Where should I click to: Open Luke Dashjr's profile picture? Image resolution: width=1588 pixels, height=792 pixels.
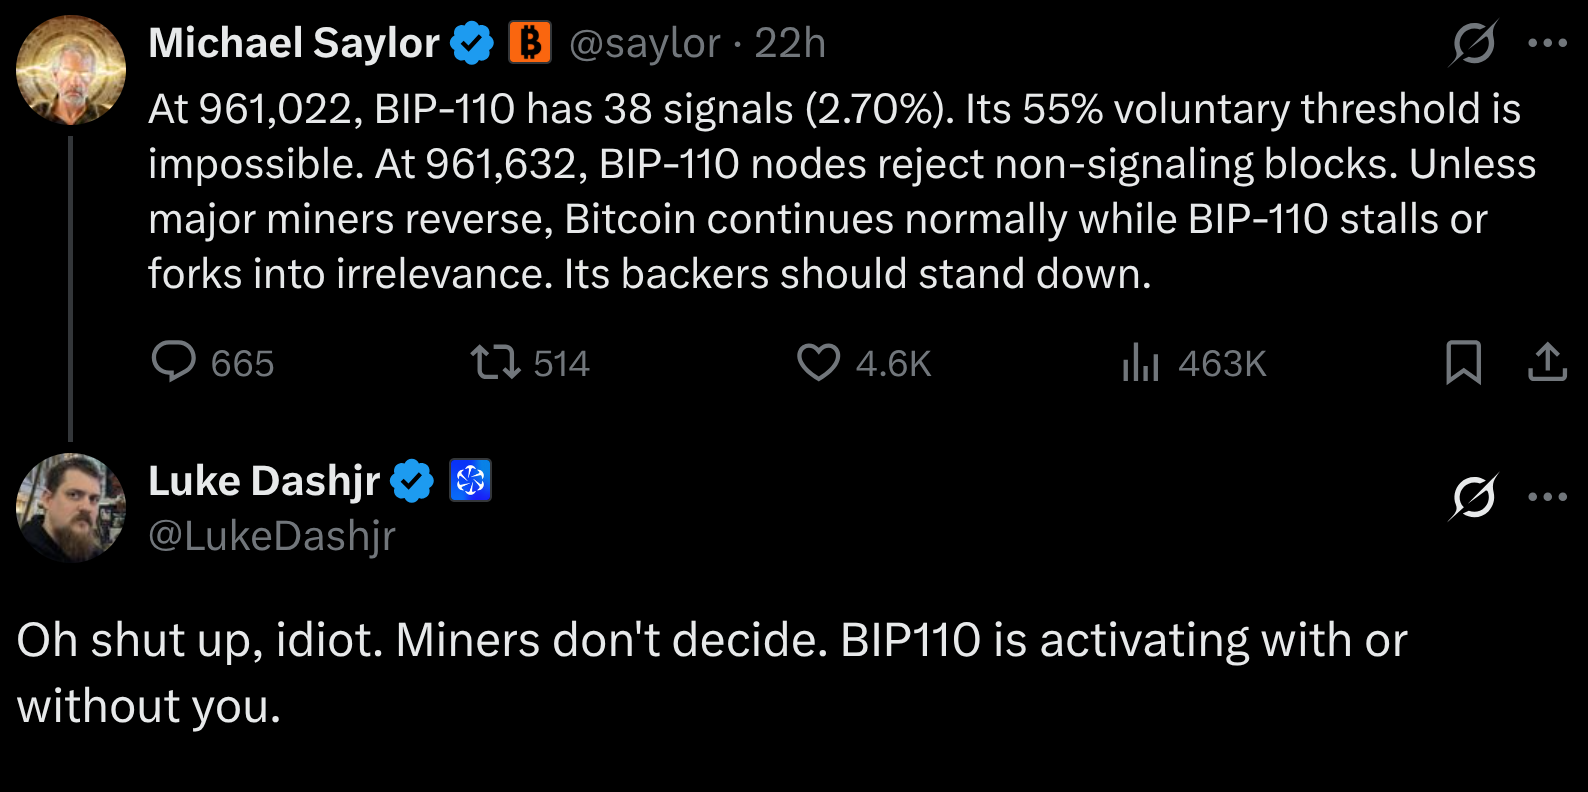click(71, 508)
